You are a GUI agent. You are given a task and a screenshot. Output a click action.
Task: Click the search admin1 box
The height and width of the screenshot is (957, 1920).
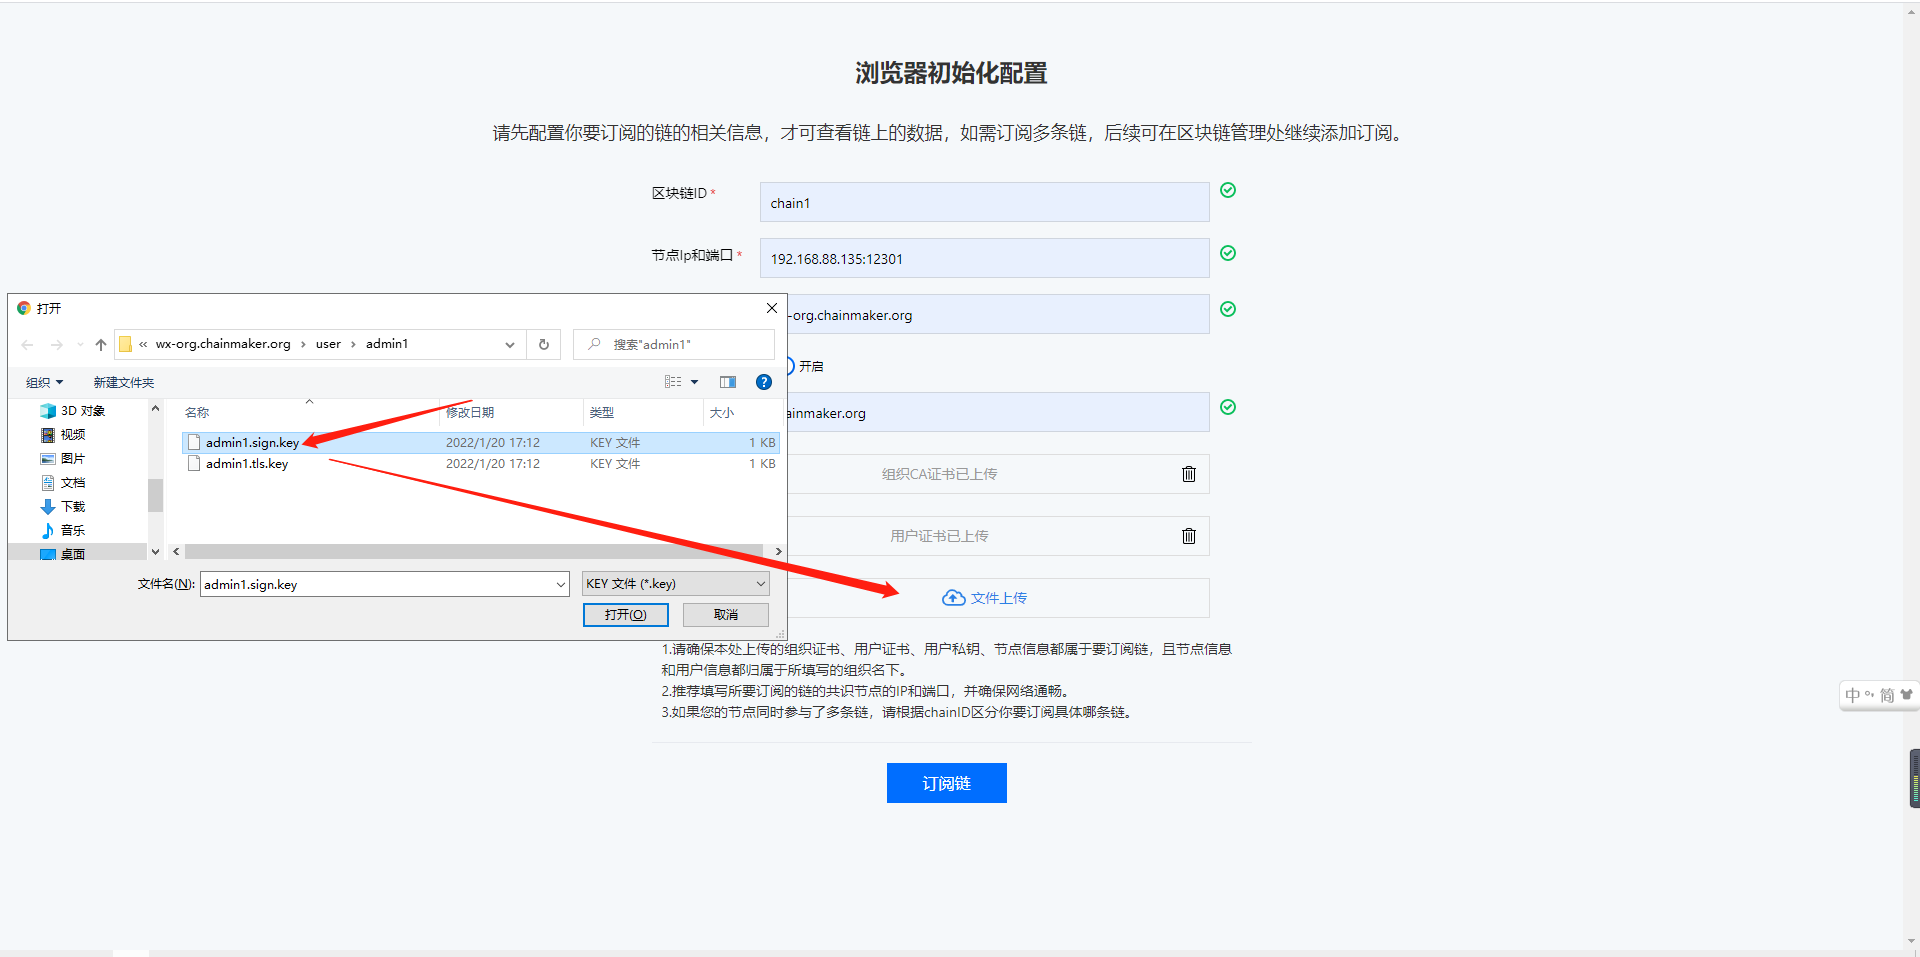click(674, 344)
